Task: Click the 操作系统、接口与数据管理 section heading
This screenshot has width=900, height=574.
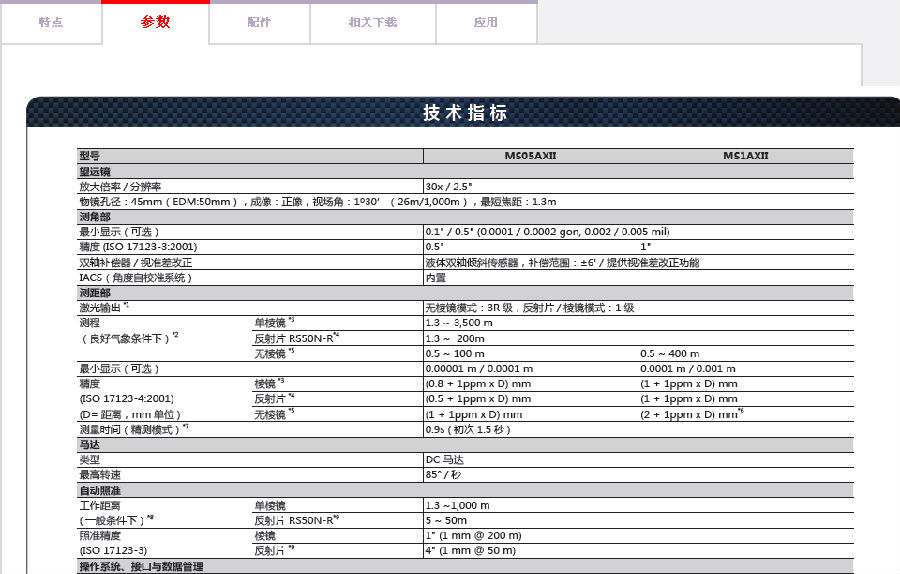Action: coord(141,567)
